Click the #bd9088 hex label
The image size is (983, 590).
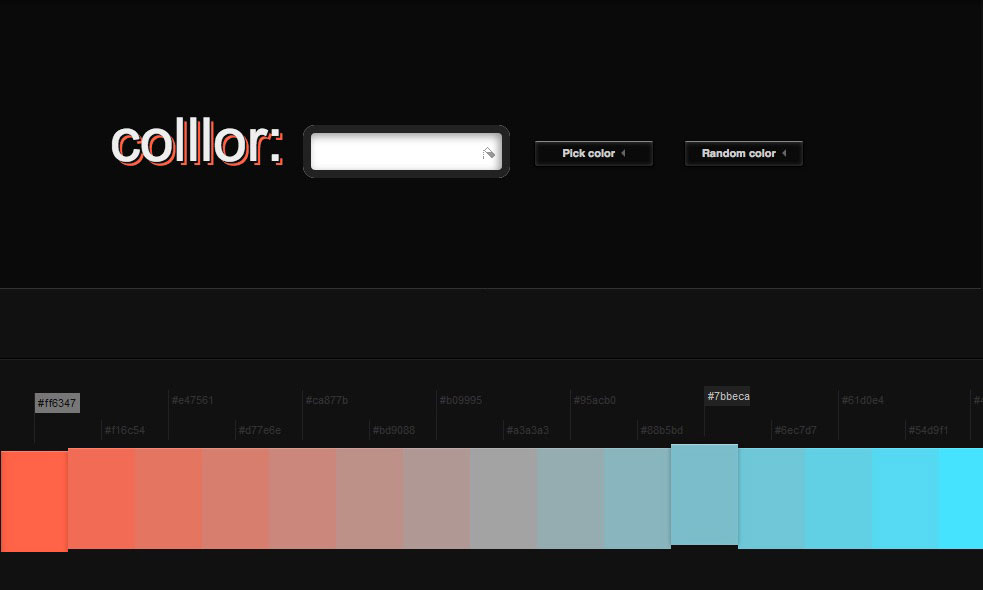[394, 431]
